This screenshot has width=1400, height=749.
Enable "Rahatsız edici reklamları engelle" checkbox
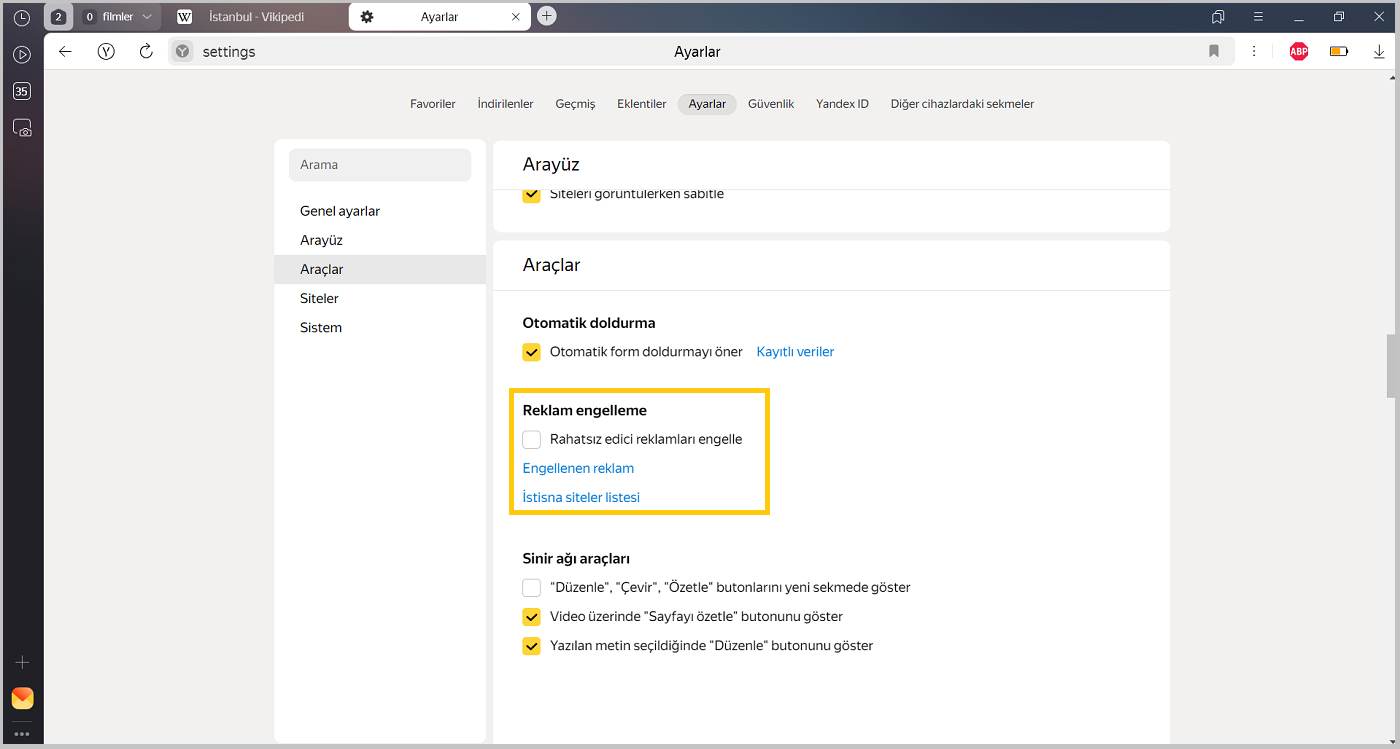532,439
